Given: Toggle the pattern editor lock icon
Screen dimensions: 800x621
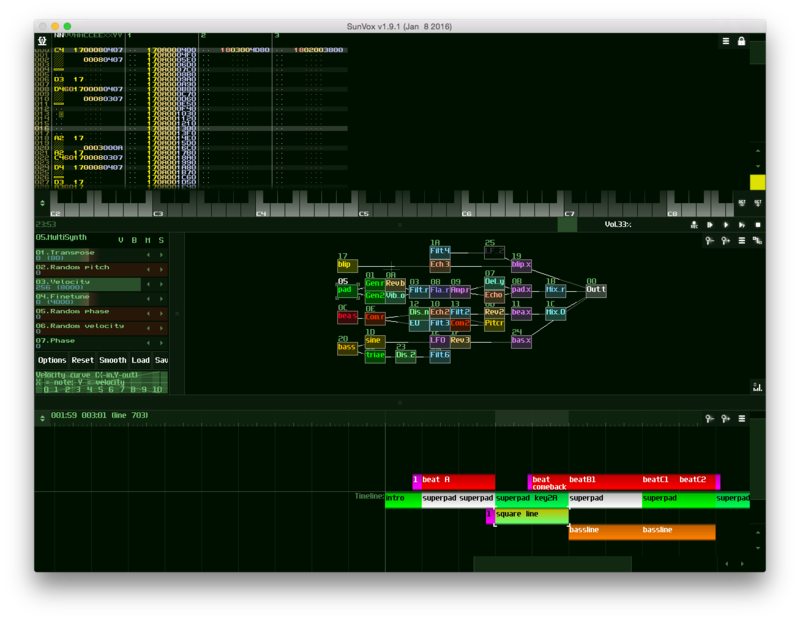Looking at the screenshot, I should point(741,41).
